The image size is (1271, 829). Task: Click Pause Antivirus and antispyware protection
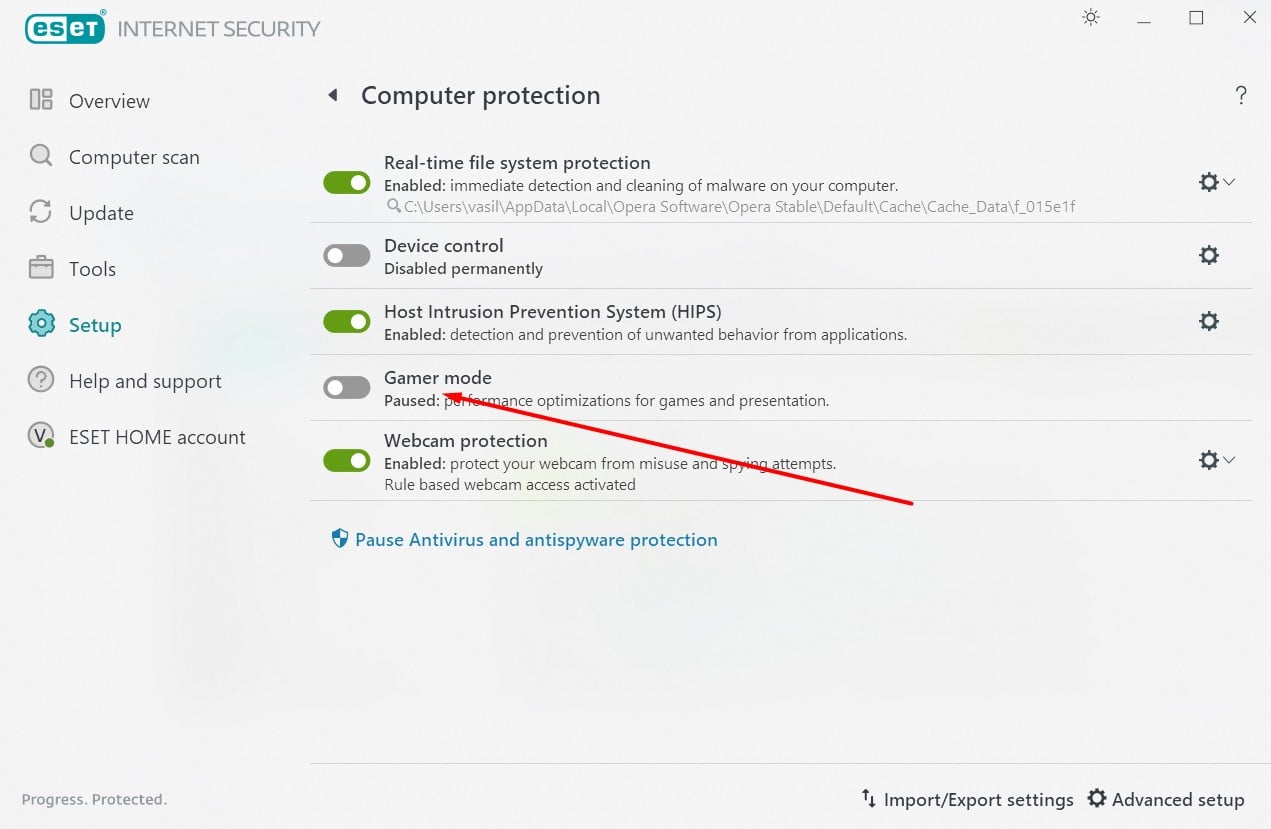click(x=536, y=540)
